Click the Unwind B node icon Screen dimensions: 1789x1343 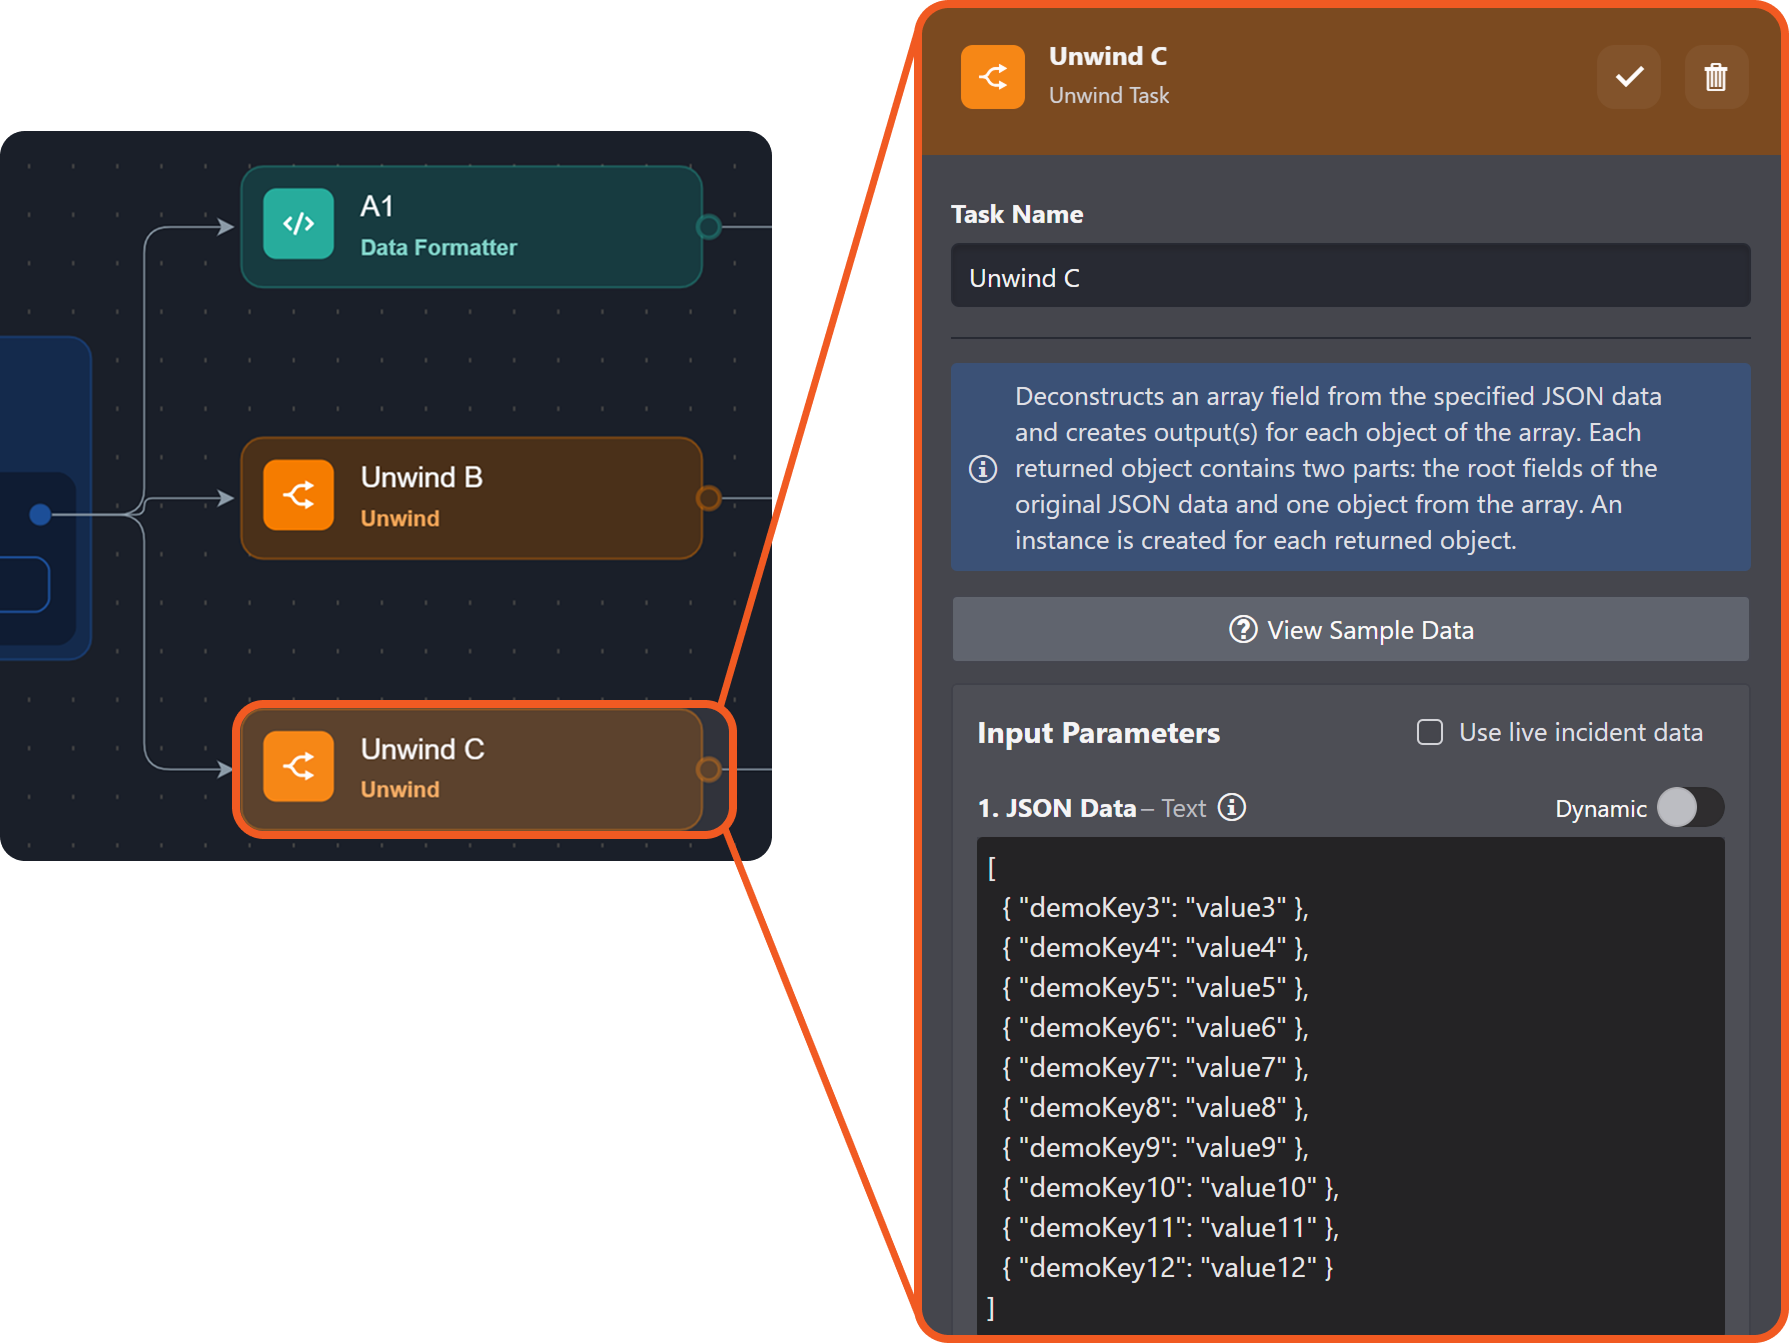coord(298,495)
